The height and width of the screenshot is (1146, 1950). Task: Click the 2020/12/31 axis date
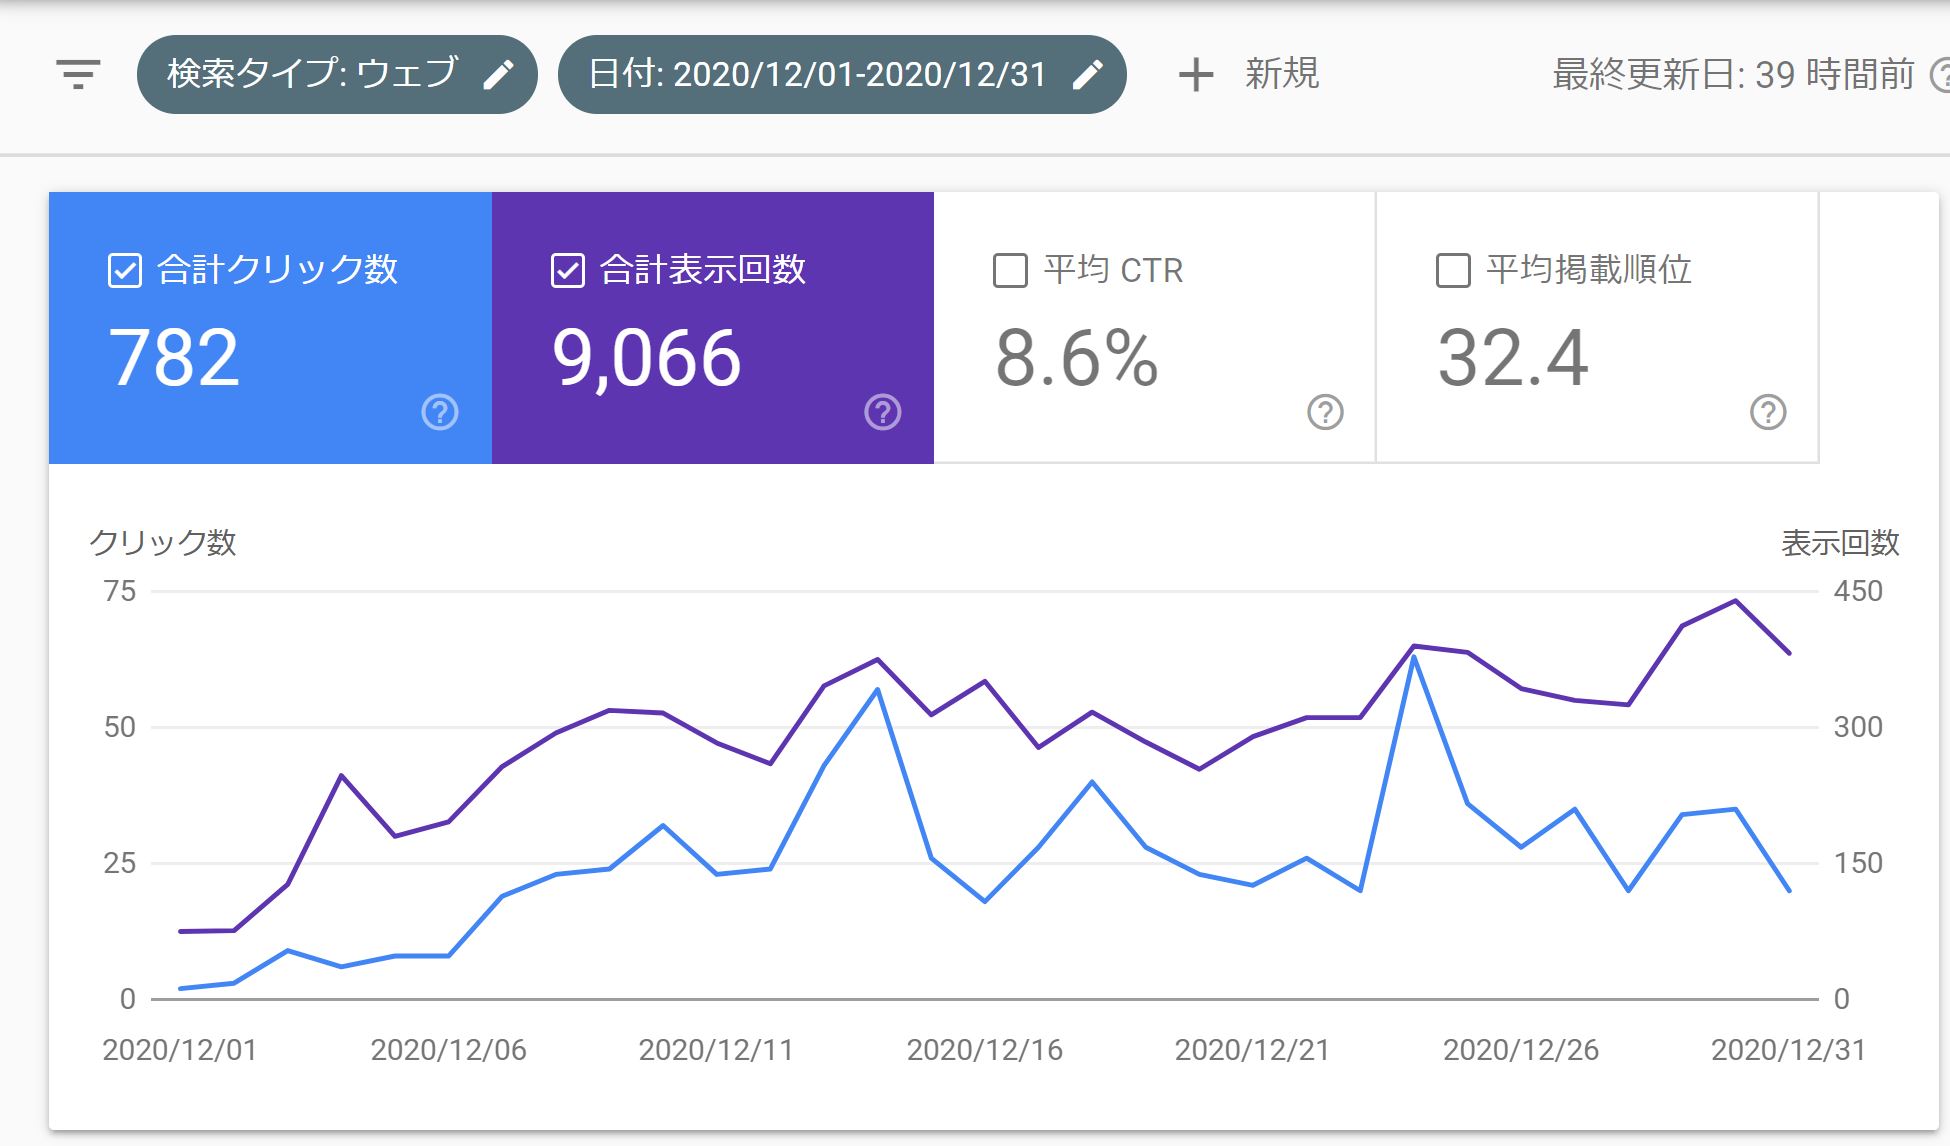tap(1788, 1050)
